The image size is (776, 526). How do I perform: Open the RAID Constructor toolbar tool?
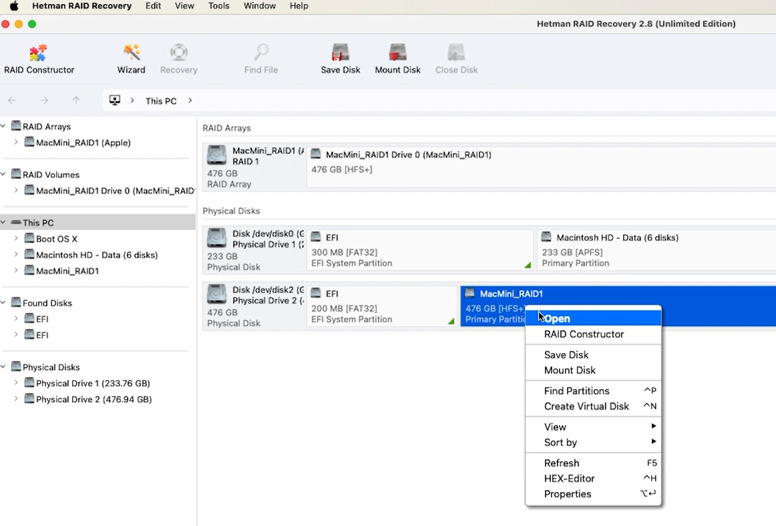(x=39, y=59)
